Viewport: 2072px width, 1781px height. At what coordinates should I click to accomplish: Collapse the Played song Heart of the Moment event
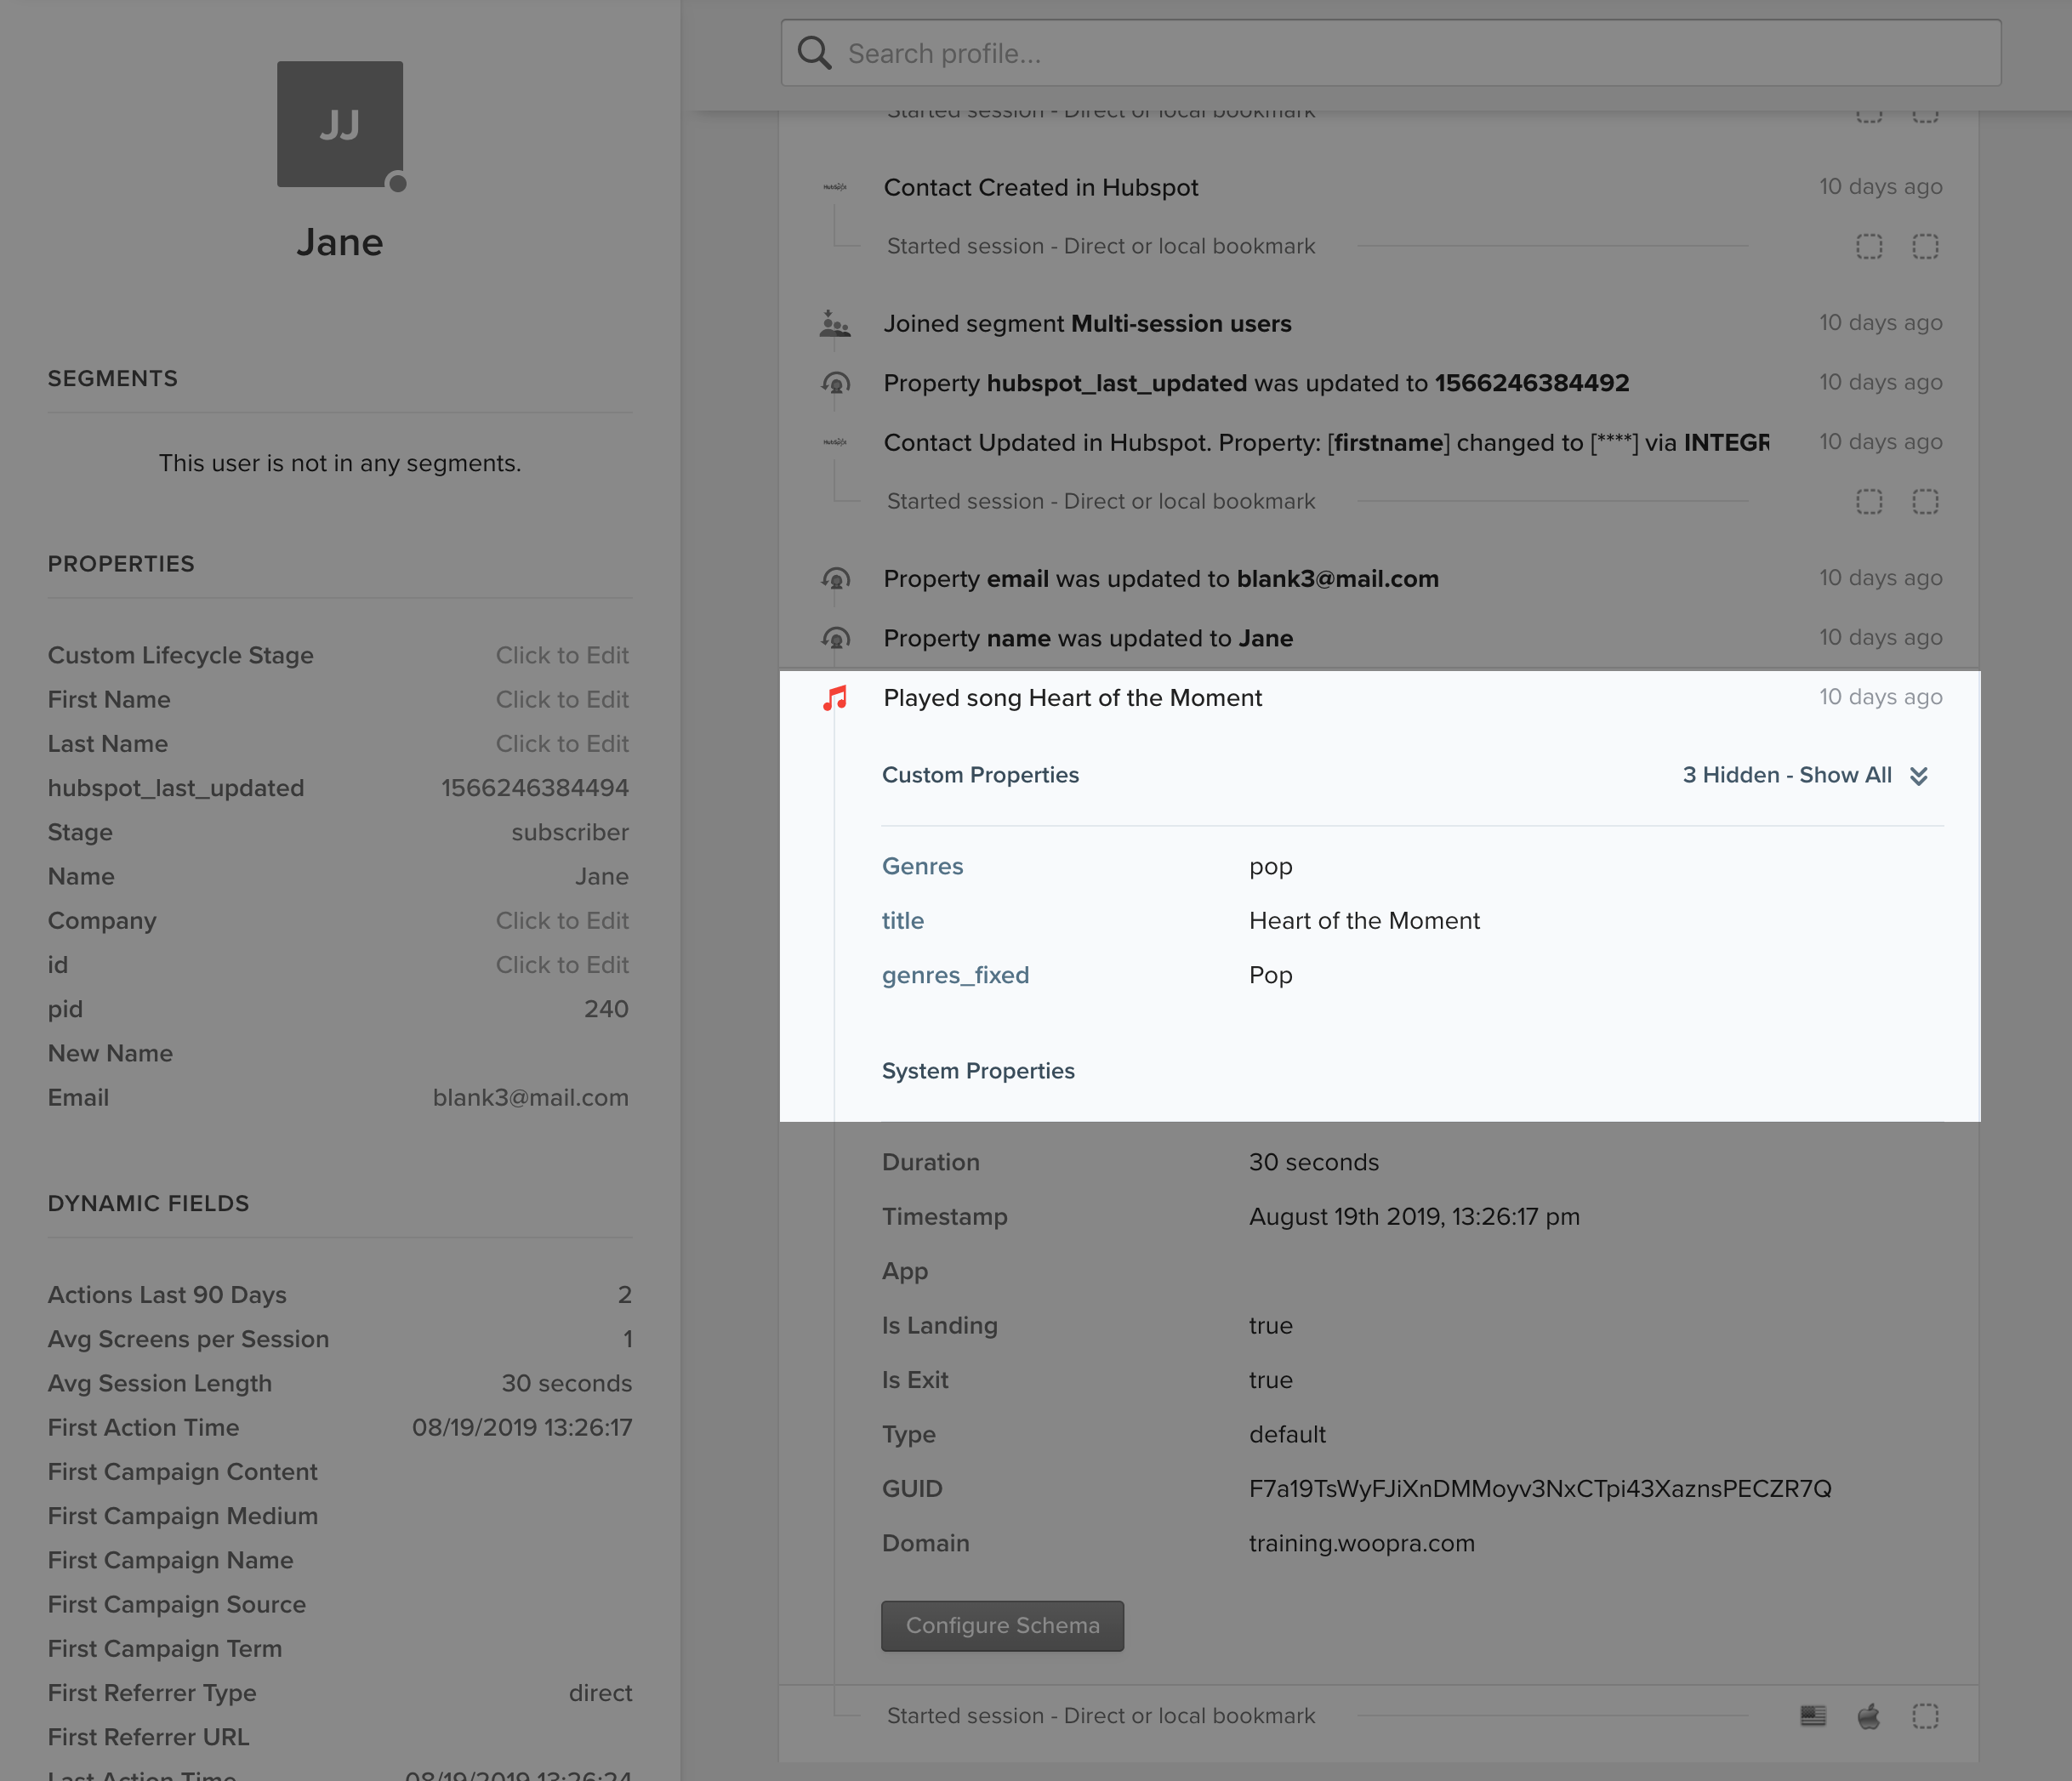pos(1072,698)
